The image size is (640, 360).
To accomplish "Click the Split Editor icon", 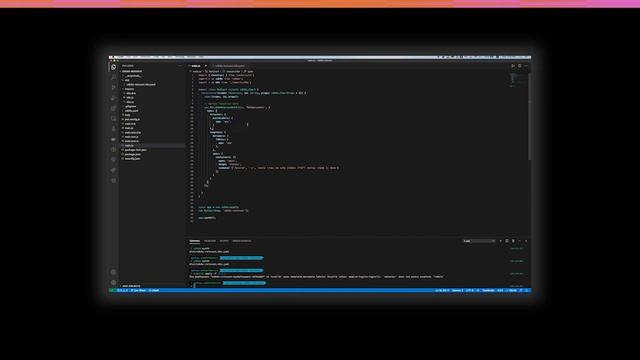I will click(520, 66).
